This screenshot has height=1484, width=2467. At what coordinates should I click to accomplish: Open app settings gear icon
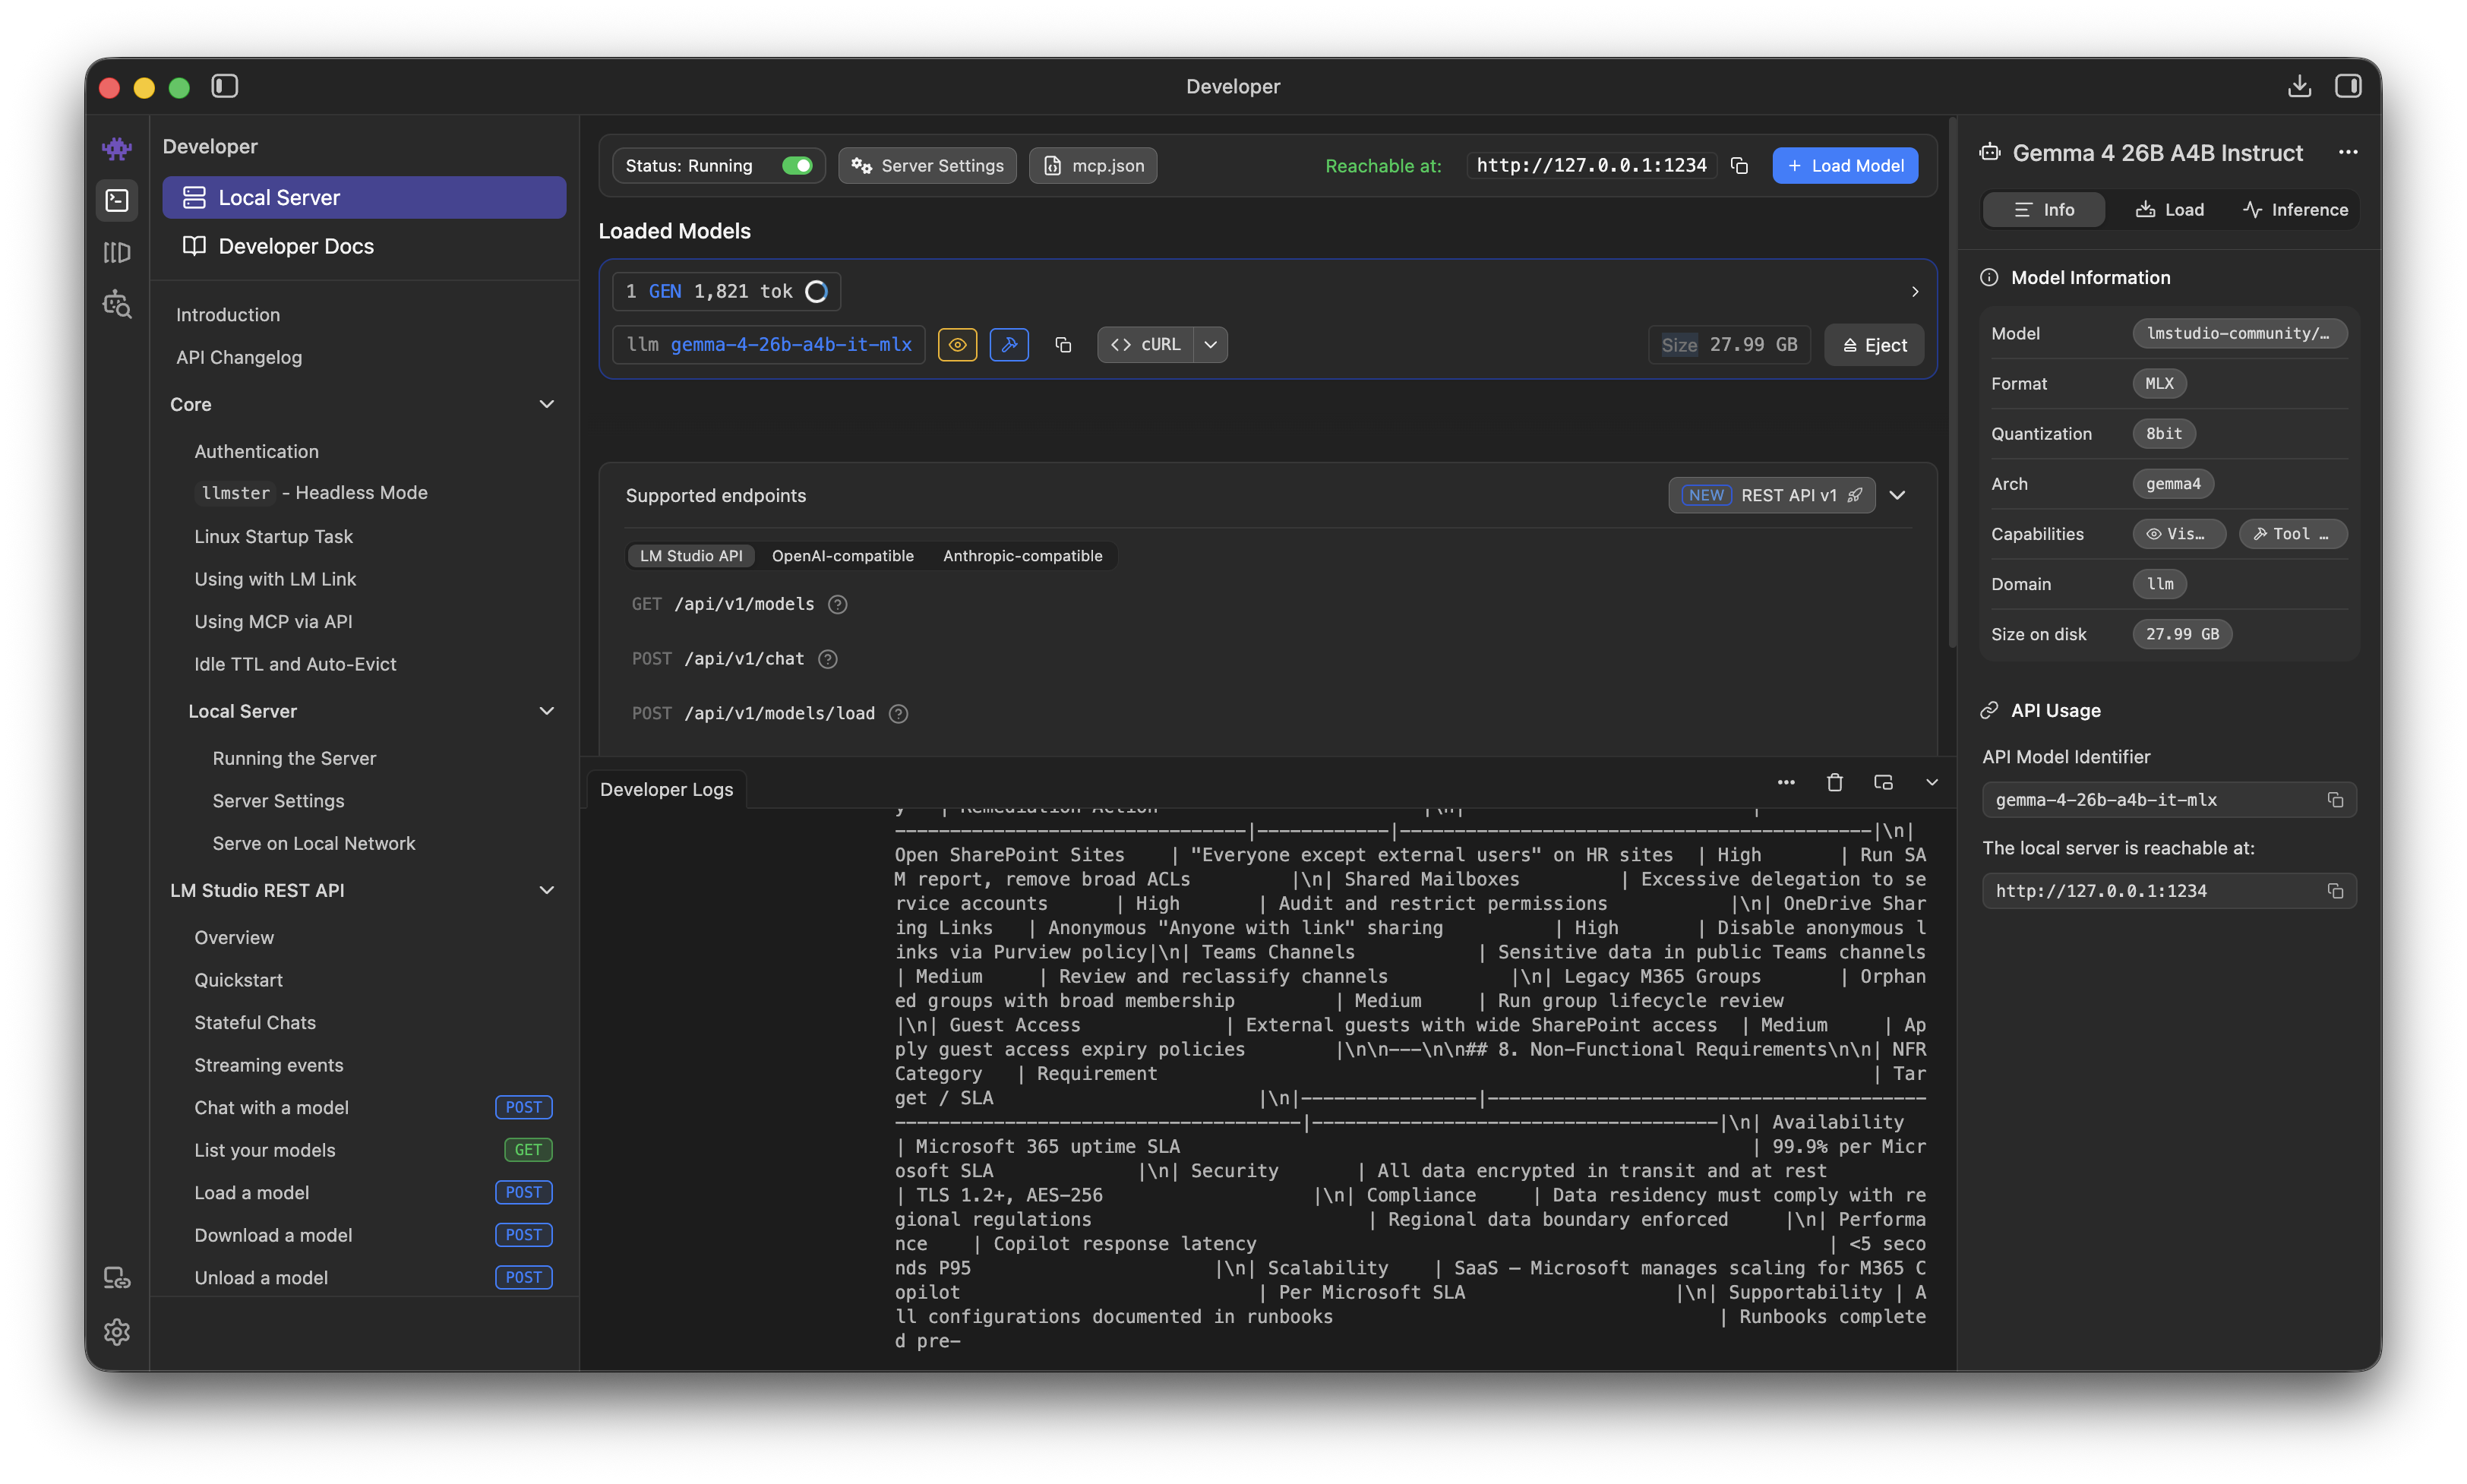click(117, 1331)
